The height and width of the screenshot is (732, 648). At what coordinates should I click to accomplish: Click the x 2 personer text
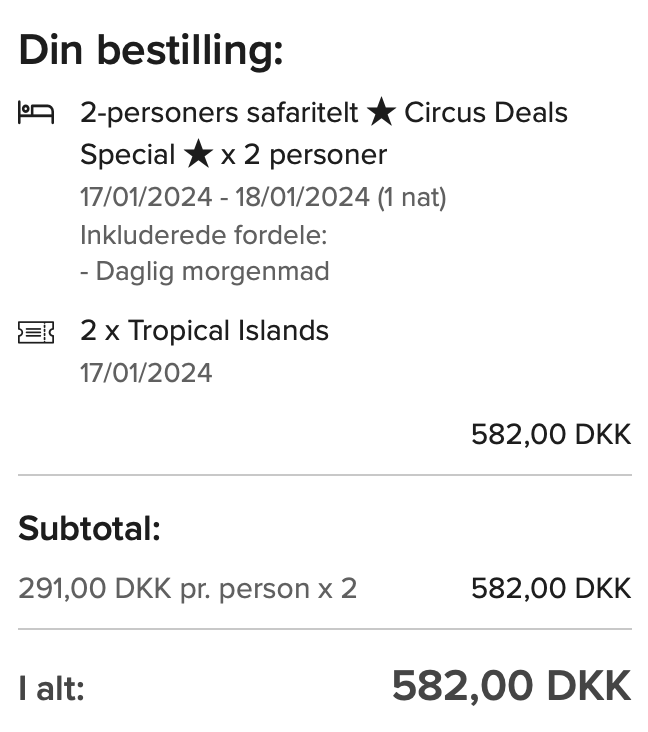click(303, 155)
